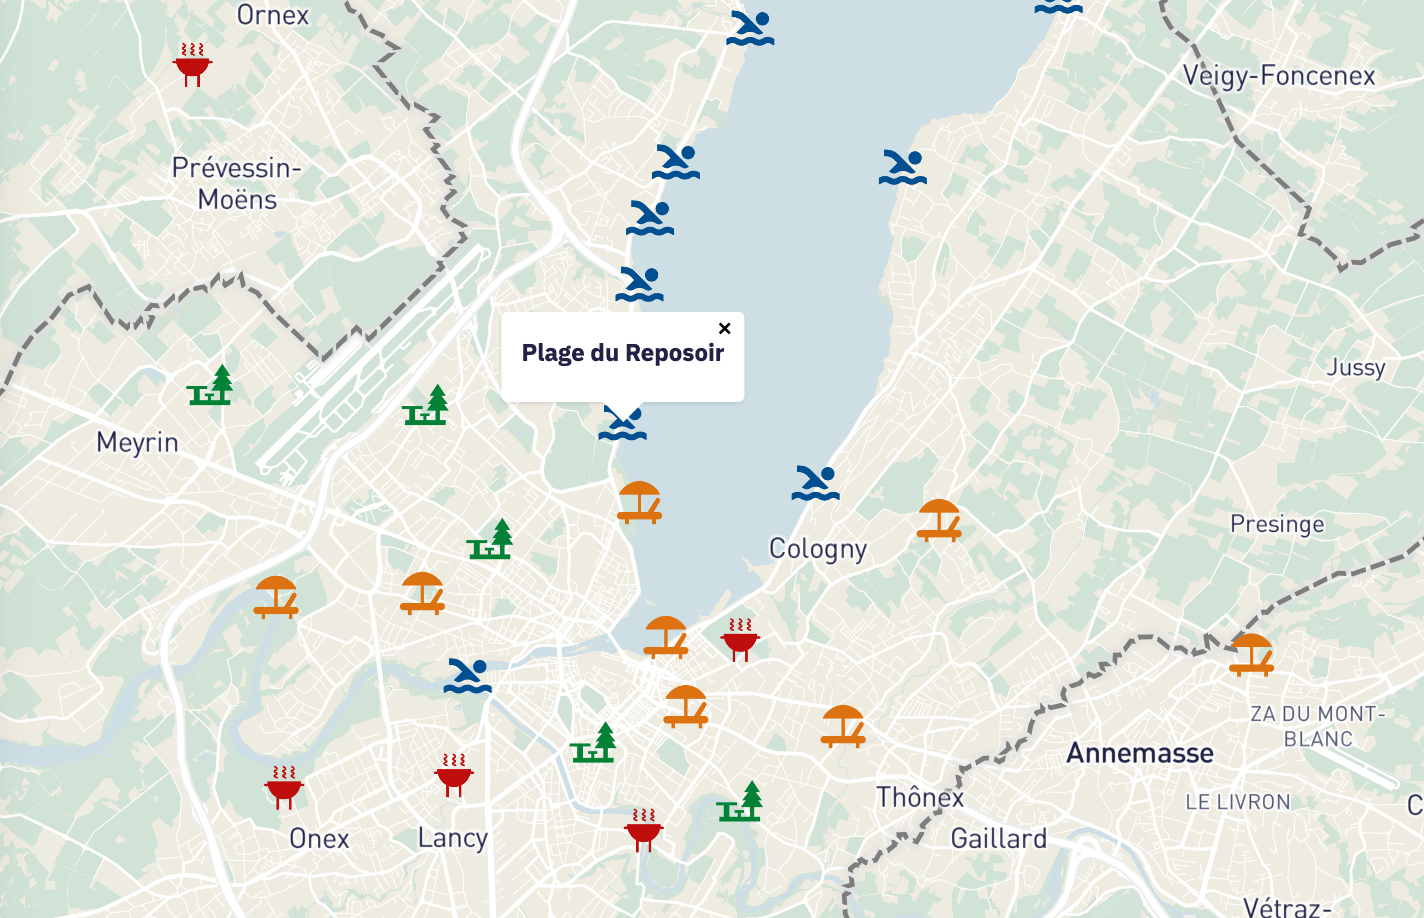Select the sunbed marker right of Cologny
Viewport: 1424px width, 918px height.
click(x=939, y=520)
